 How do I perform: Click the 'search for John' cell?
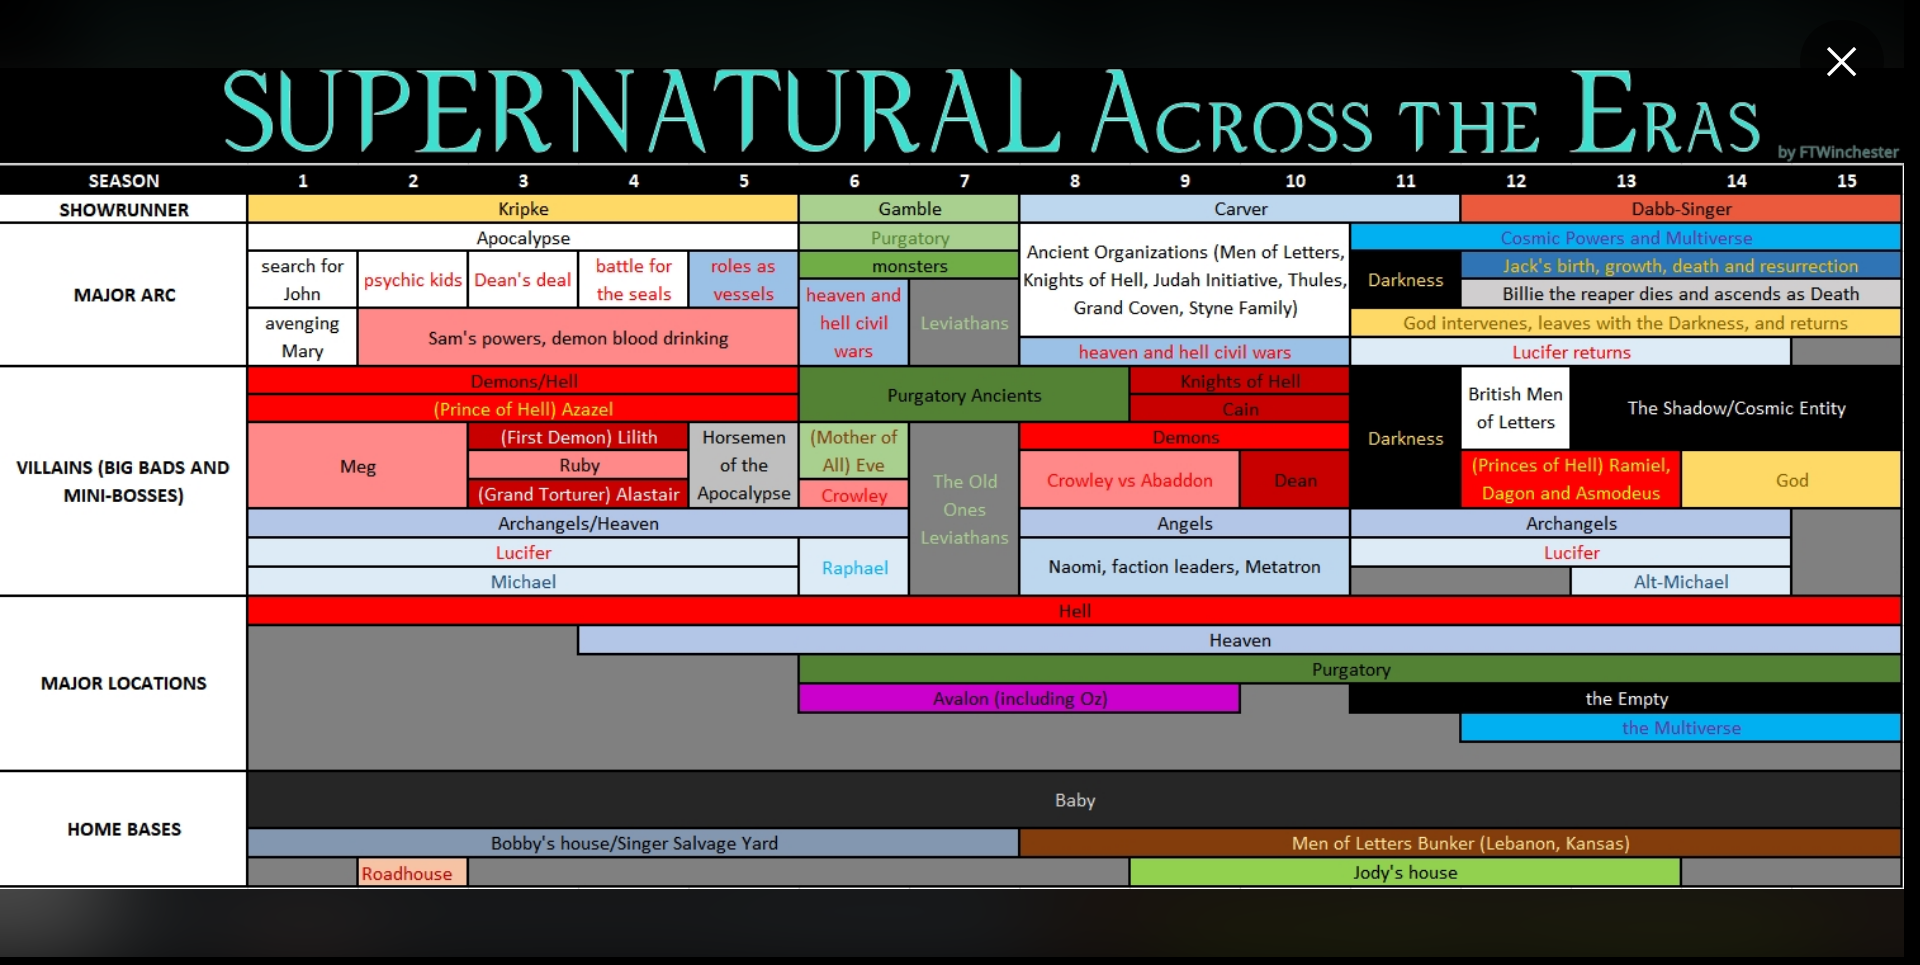(x=302, y=280)
